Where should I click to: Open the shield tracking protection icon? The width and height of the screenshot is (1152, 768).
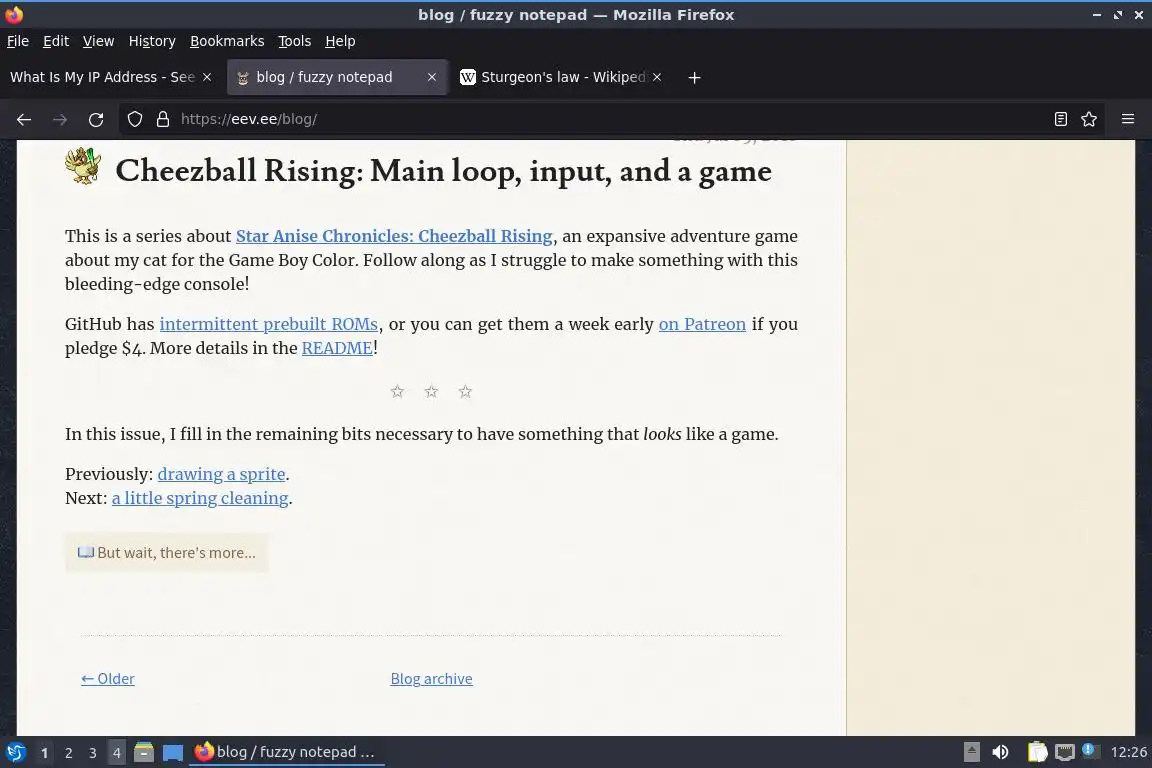(x=134, y=119)
